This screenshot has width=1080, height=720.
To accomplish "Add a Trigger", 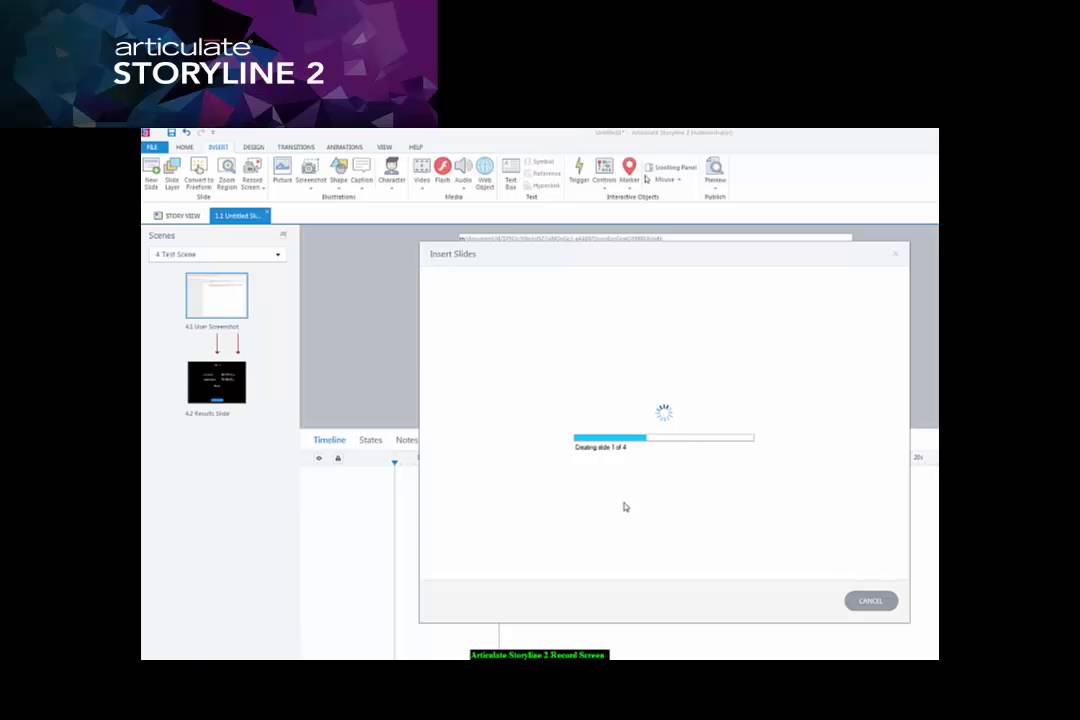I will tap(579, 170).
